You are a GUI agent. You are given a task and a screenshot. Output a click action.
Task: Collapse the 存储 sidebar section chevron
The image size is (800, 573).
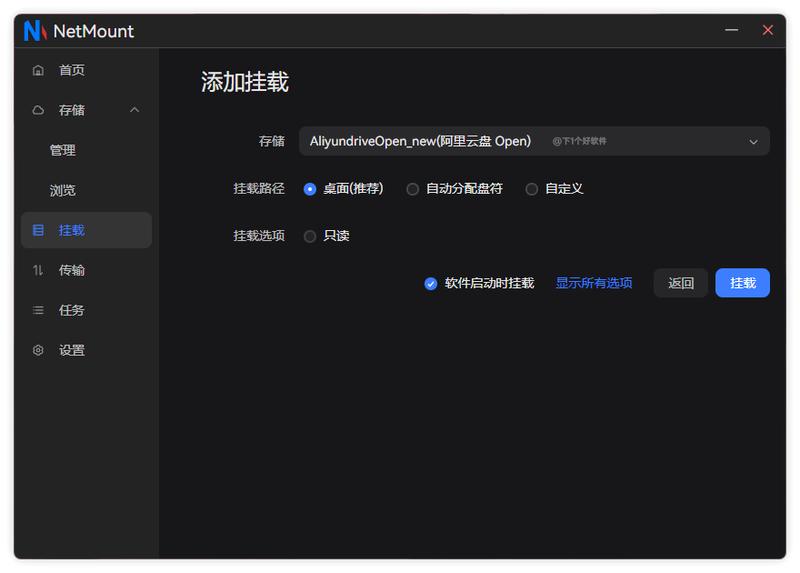point(135,110)
